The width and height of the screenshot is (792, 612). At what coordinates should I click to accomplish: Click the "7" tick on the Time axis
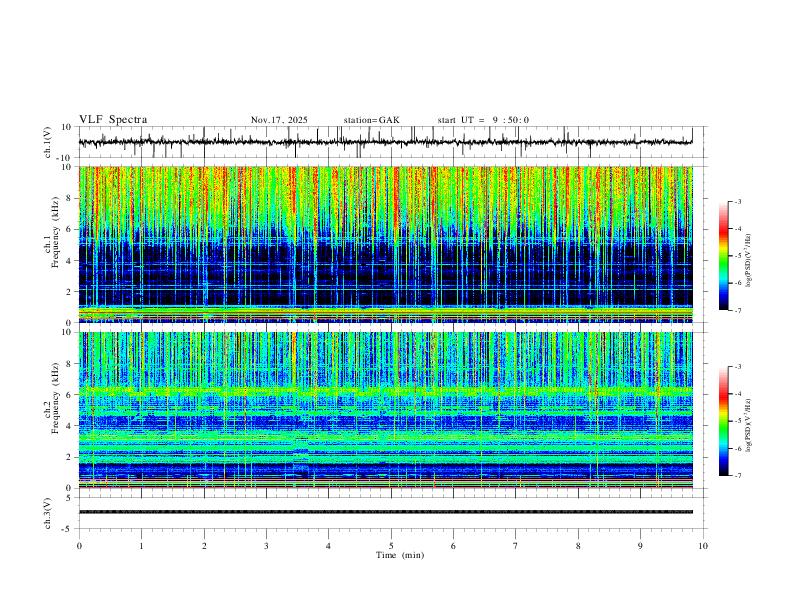(516, 546)
